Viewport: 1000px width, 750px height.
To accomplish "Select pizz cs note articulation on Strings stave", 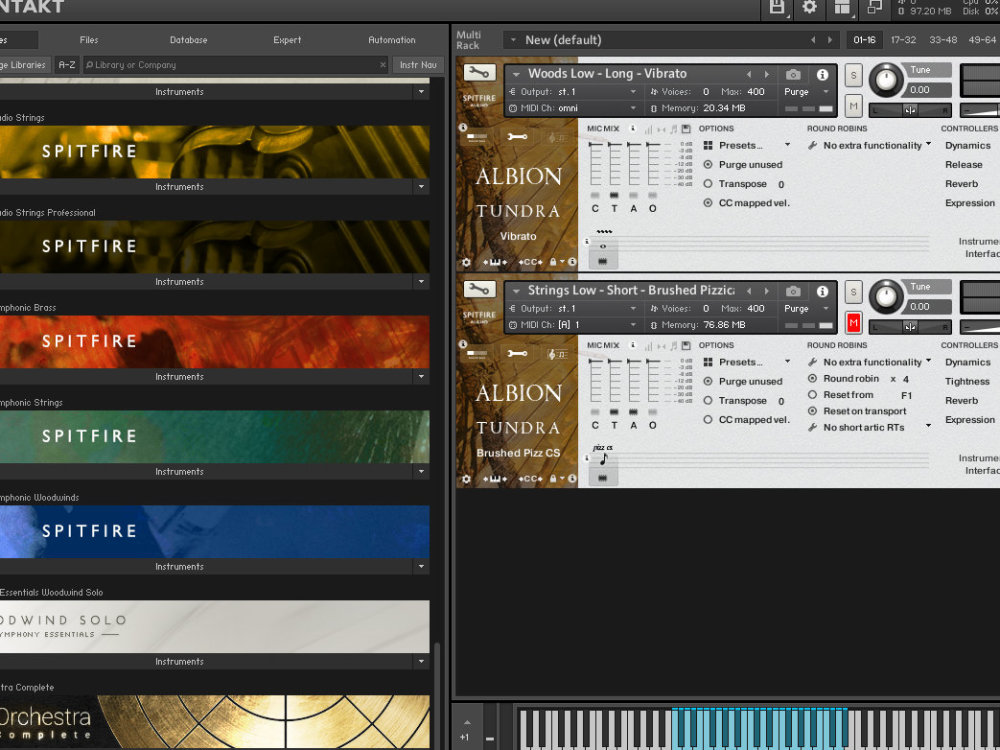I will pyautogui.click(x=603, y=459).
